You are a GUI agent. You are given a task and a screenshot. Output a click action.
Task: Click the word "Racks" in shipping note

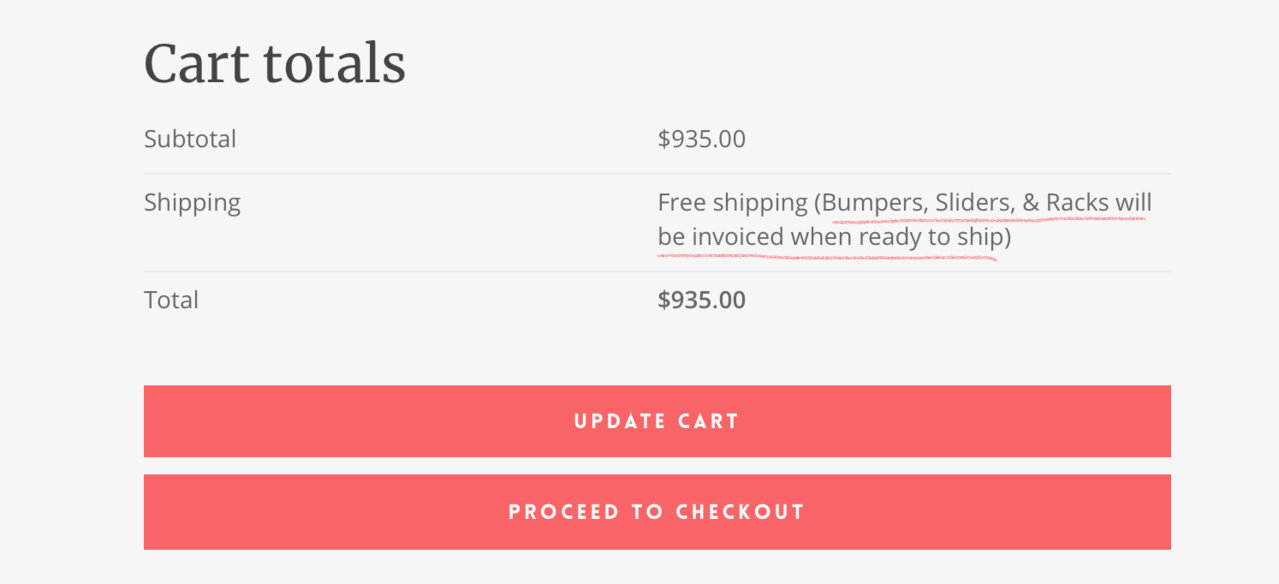tap(1078, 203)
